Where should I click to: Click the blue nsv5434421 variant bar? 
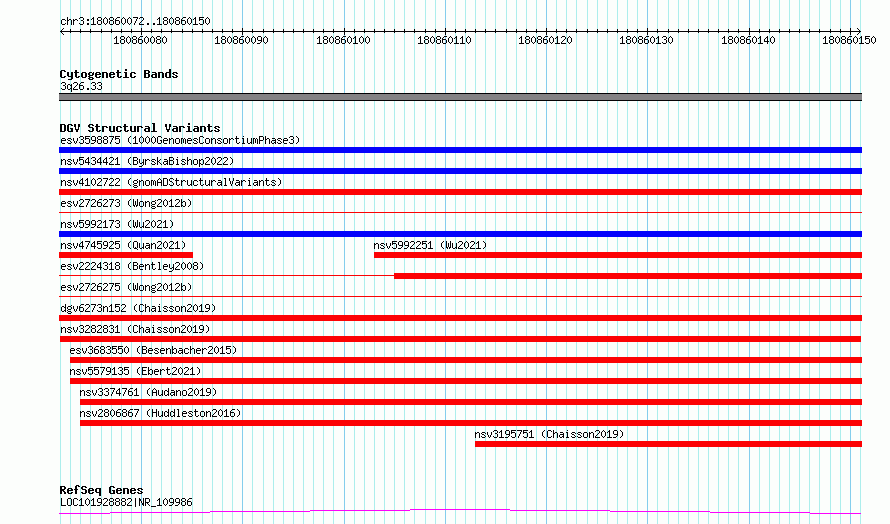460,171
